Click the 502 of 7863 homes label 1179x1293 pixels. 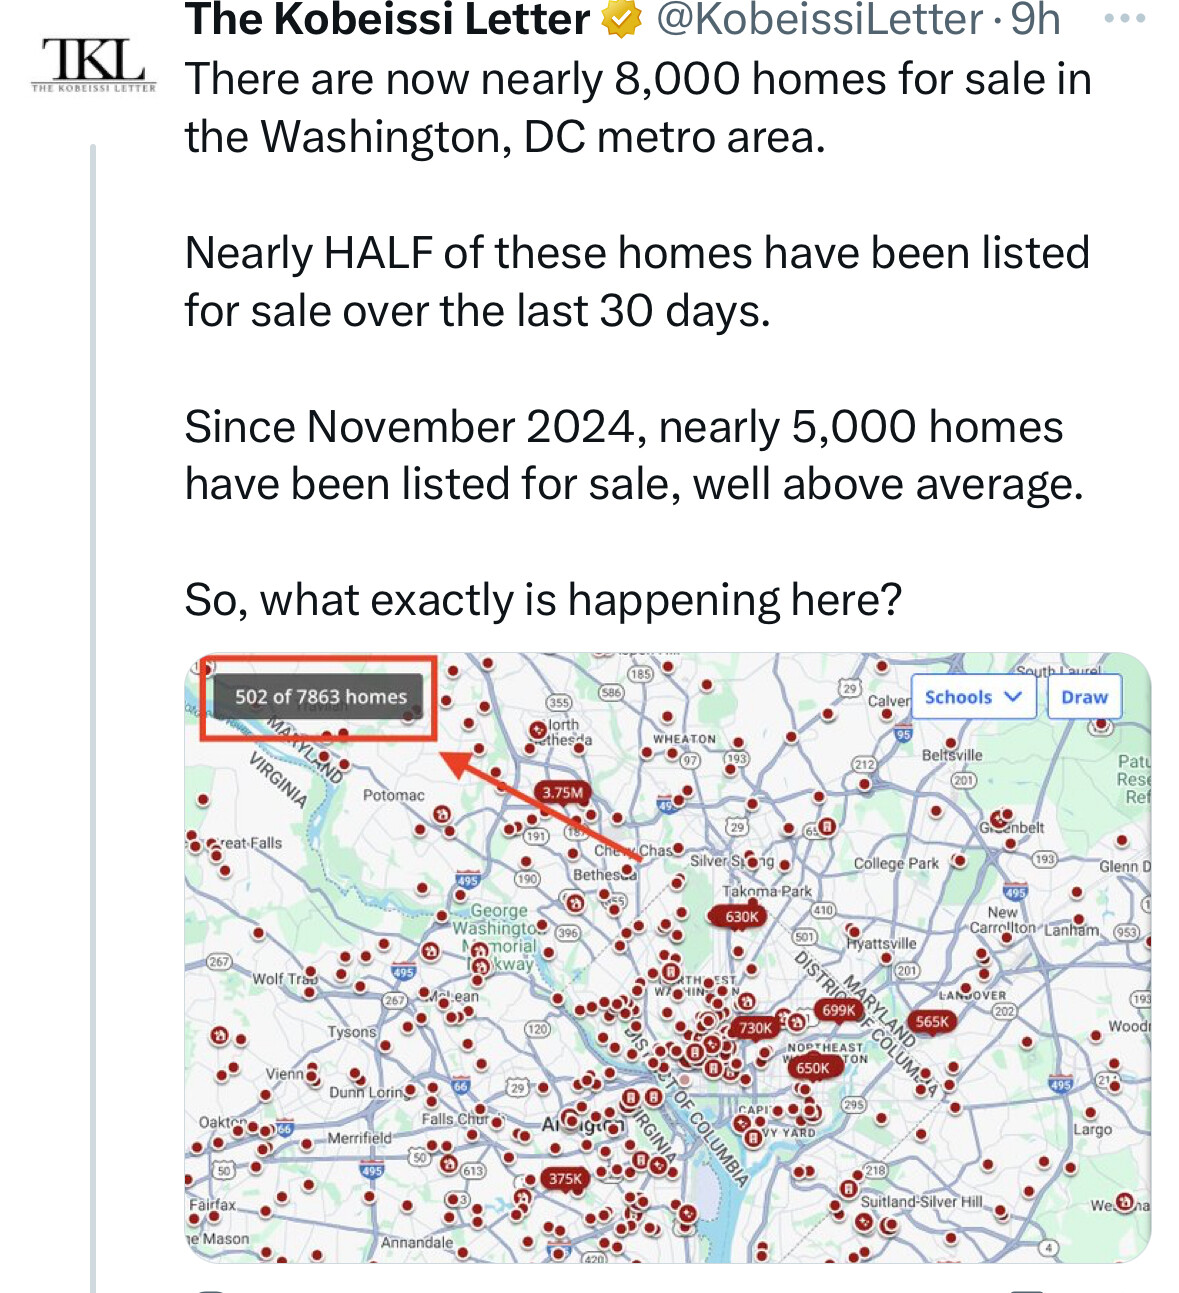click(321, 696)
